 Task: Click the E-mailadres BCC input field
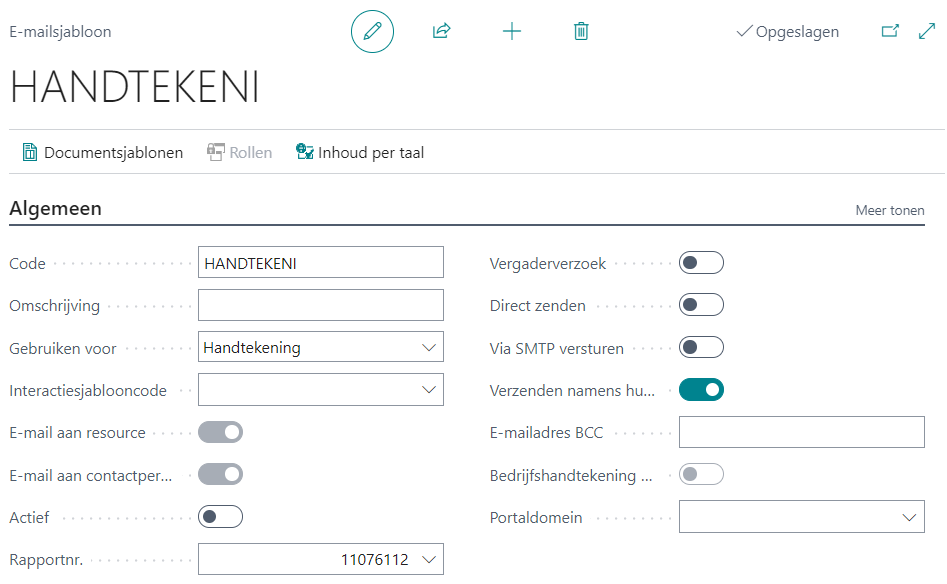(x=801, y=433)
